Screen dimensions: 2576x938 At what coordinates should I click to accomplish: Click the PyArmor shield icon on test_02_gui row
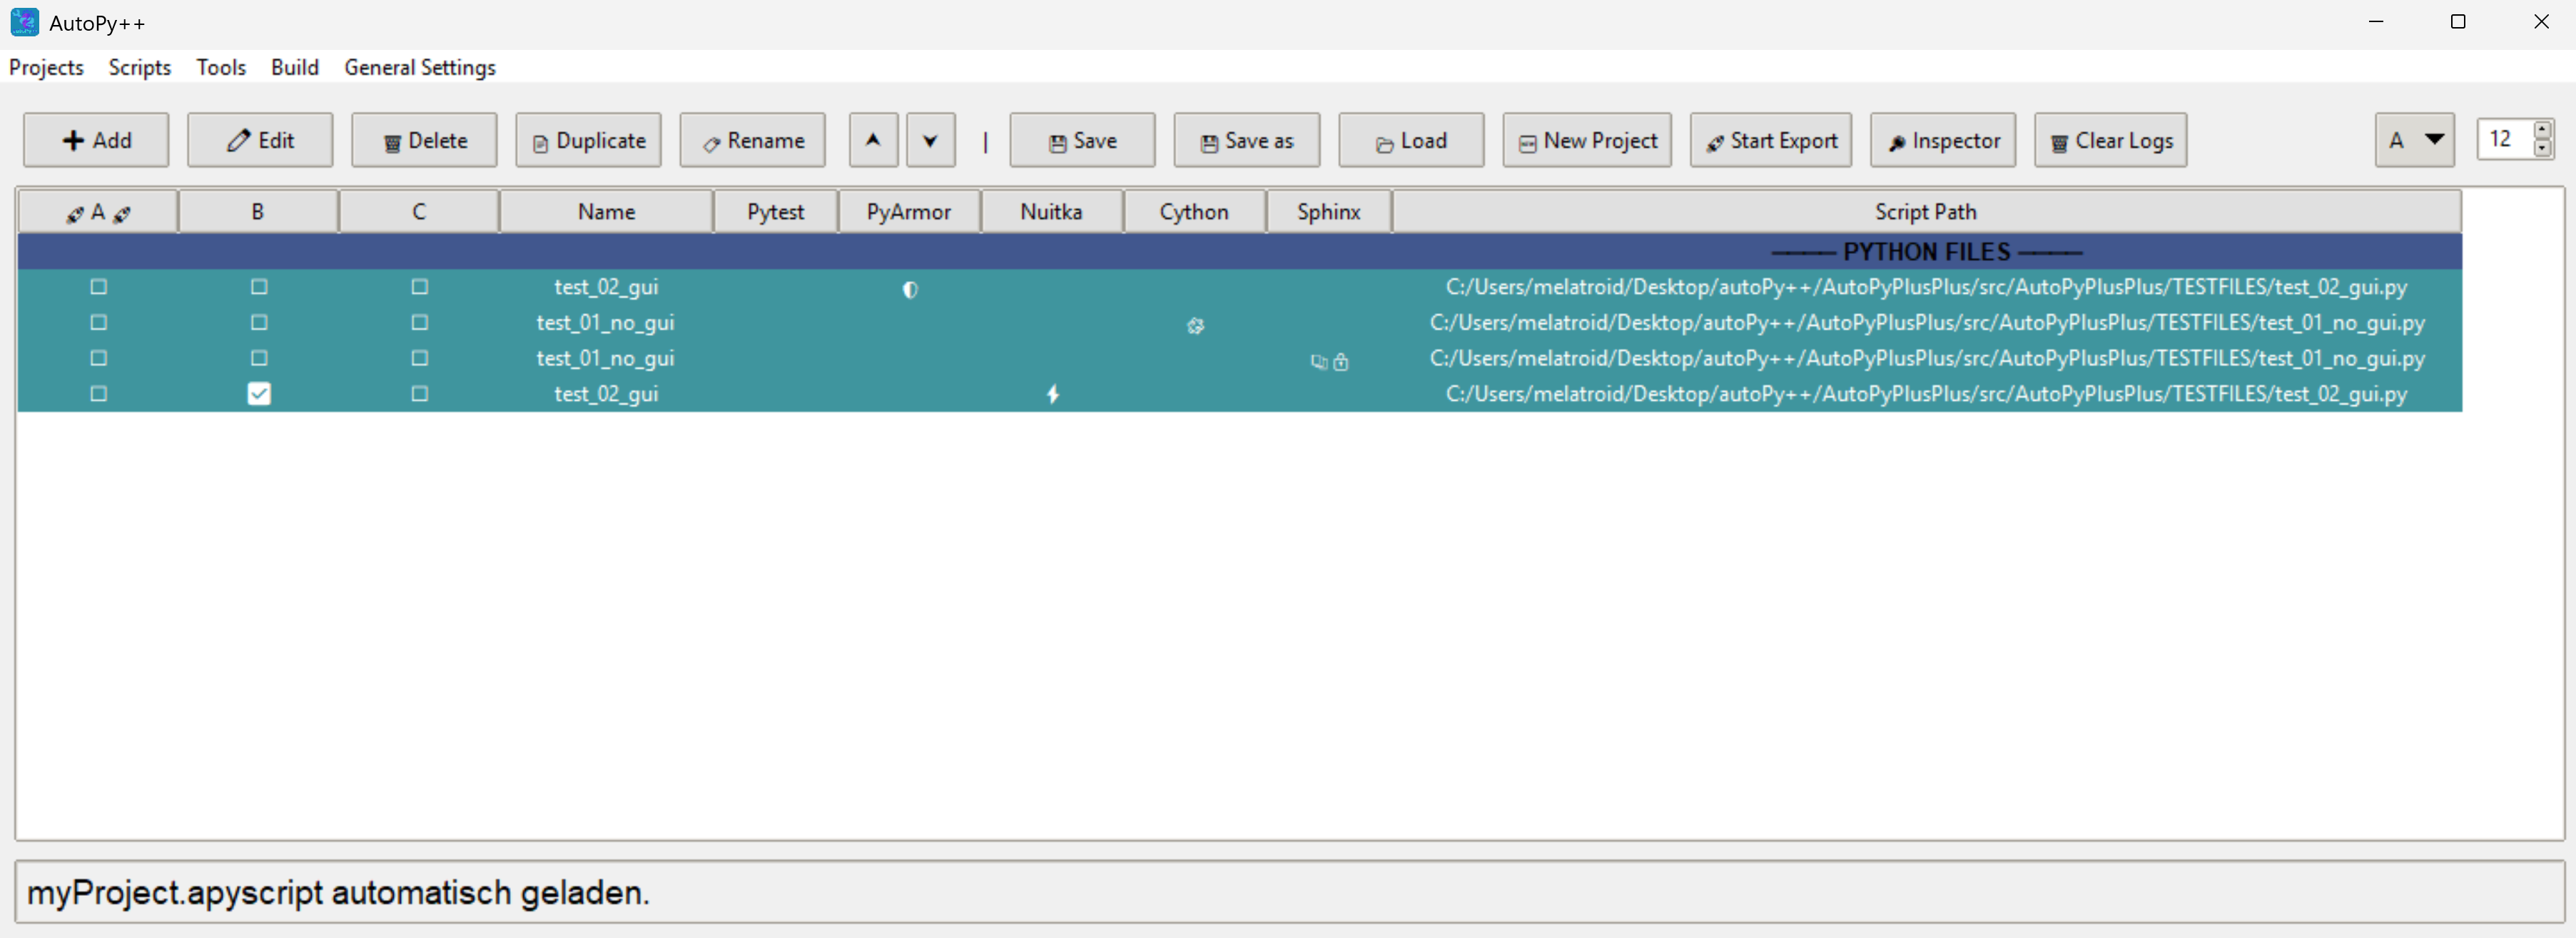click(909, 290)
